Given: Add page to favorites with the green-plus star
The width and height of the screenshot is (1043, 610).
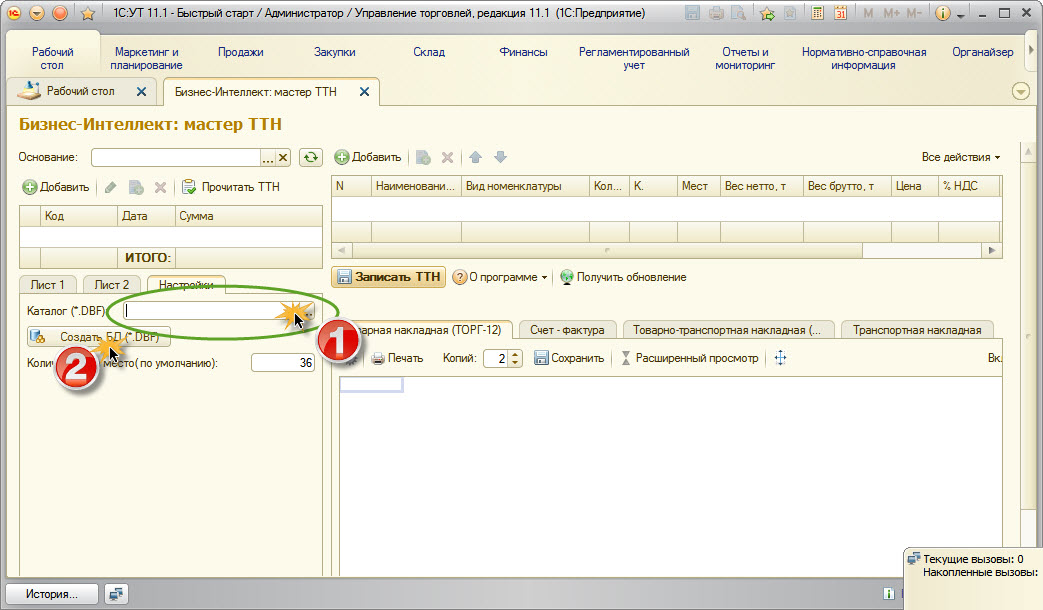Looking at the screenshot, I should (767, 13).
